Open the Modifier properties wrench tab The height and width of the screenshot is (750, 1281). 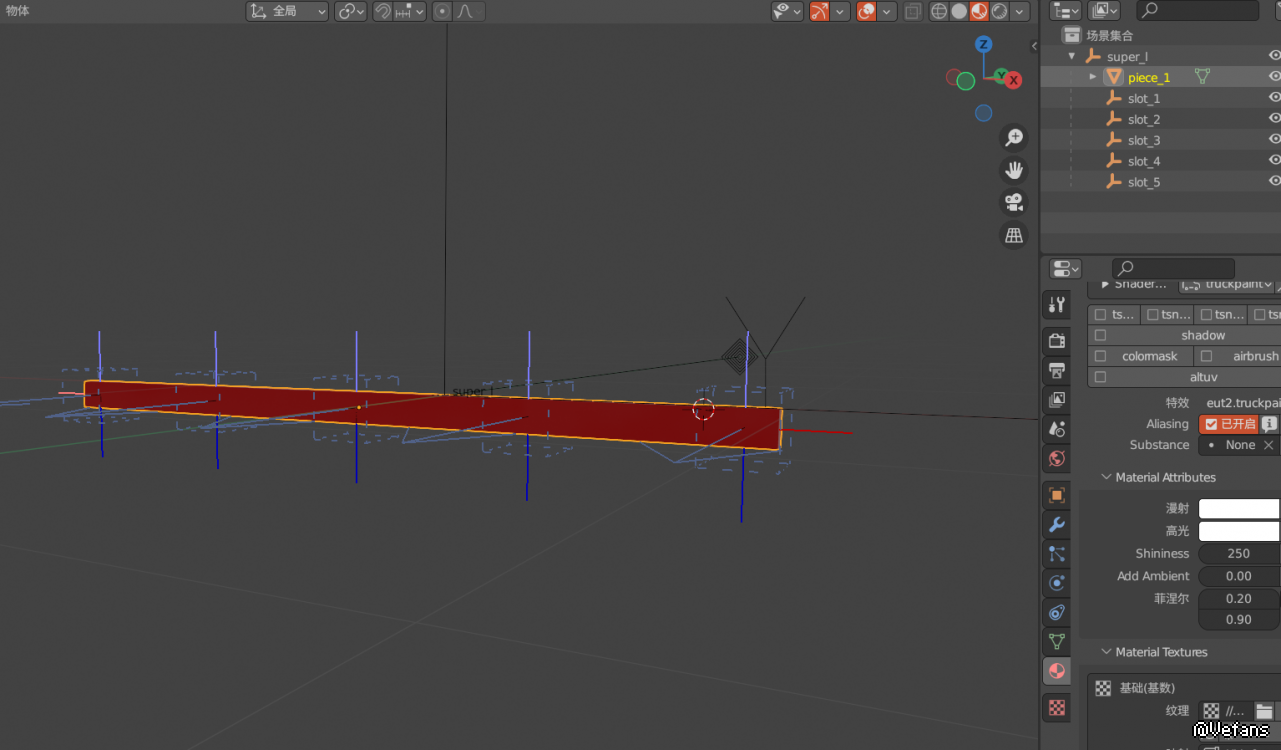[x=1057, y=525]
